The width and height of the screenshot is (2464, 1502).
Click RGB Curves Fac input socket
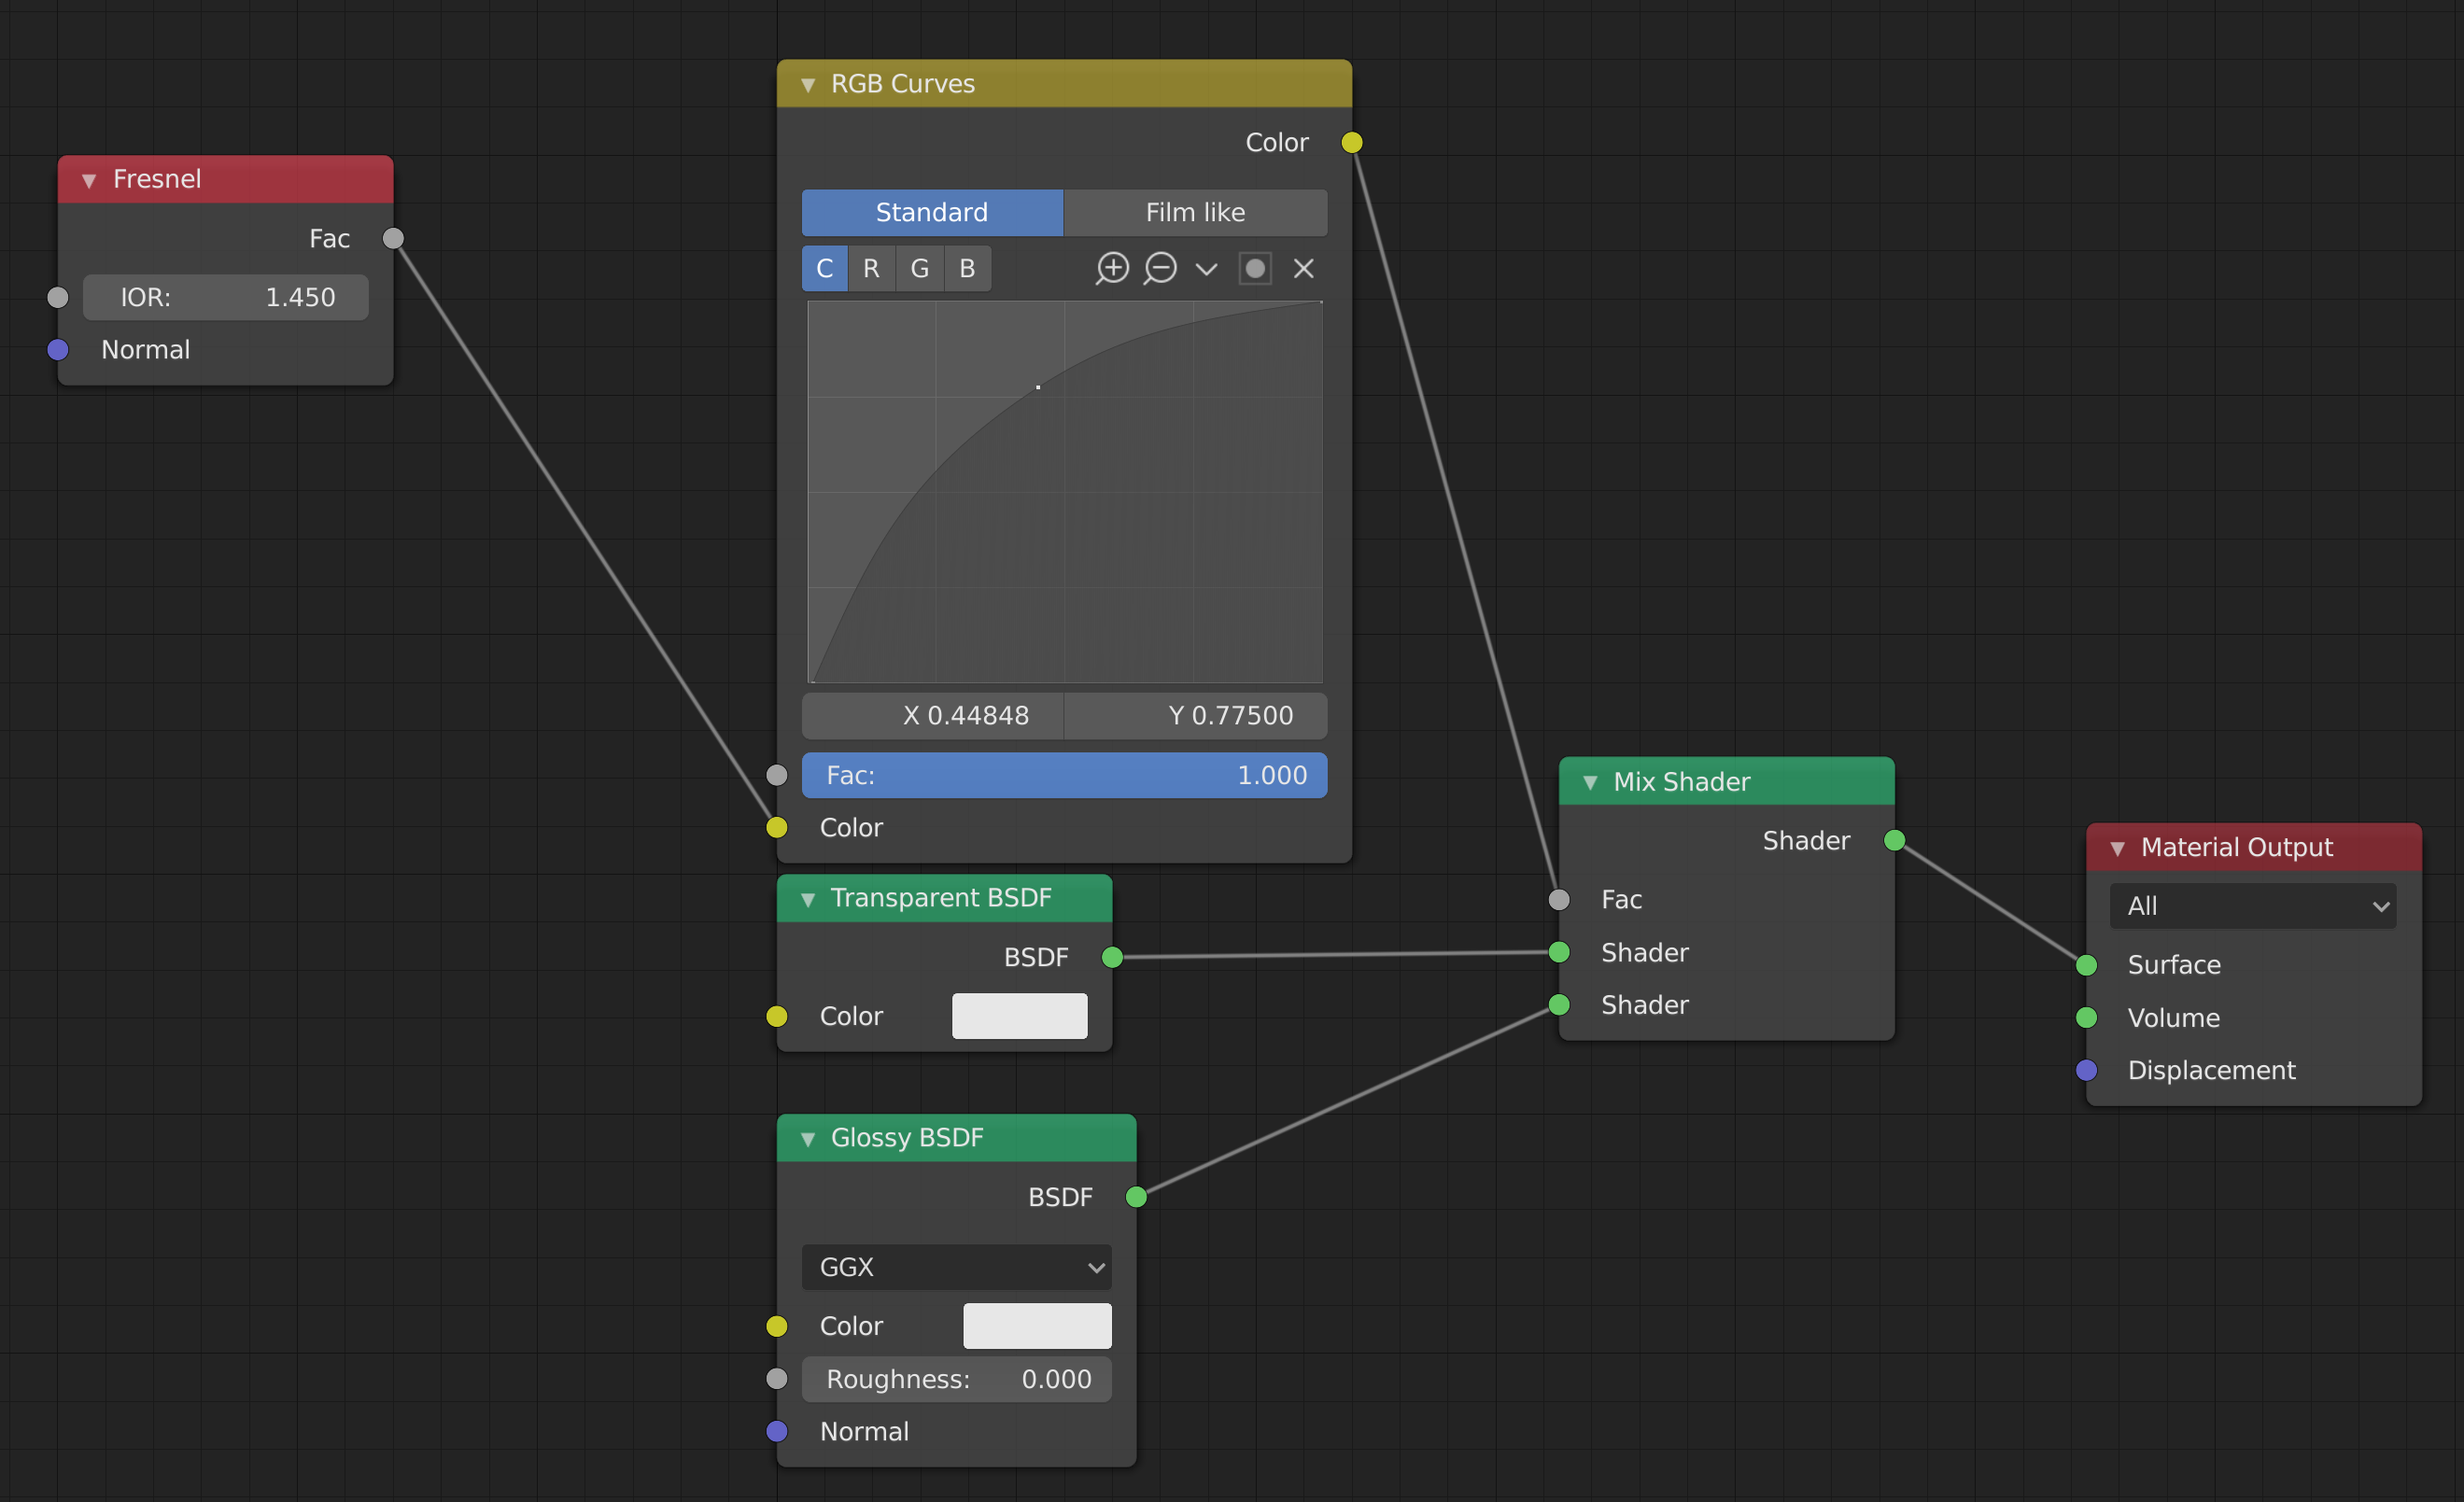[x=777, y=775]
